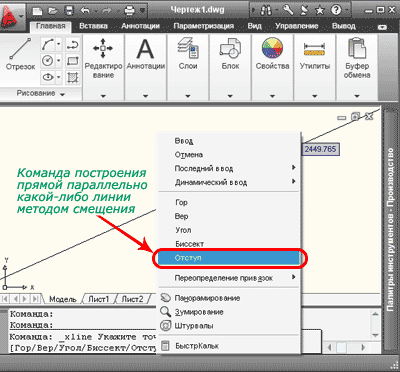Open Help question mark icon

click(336, 10)
